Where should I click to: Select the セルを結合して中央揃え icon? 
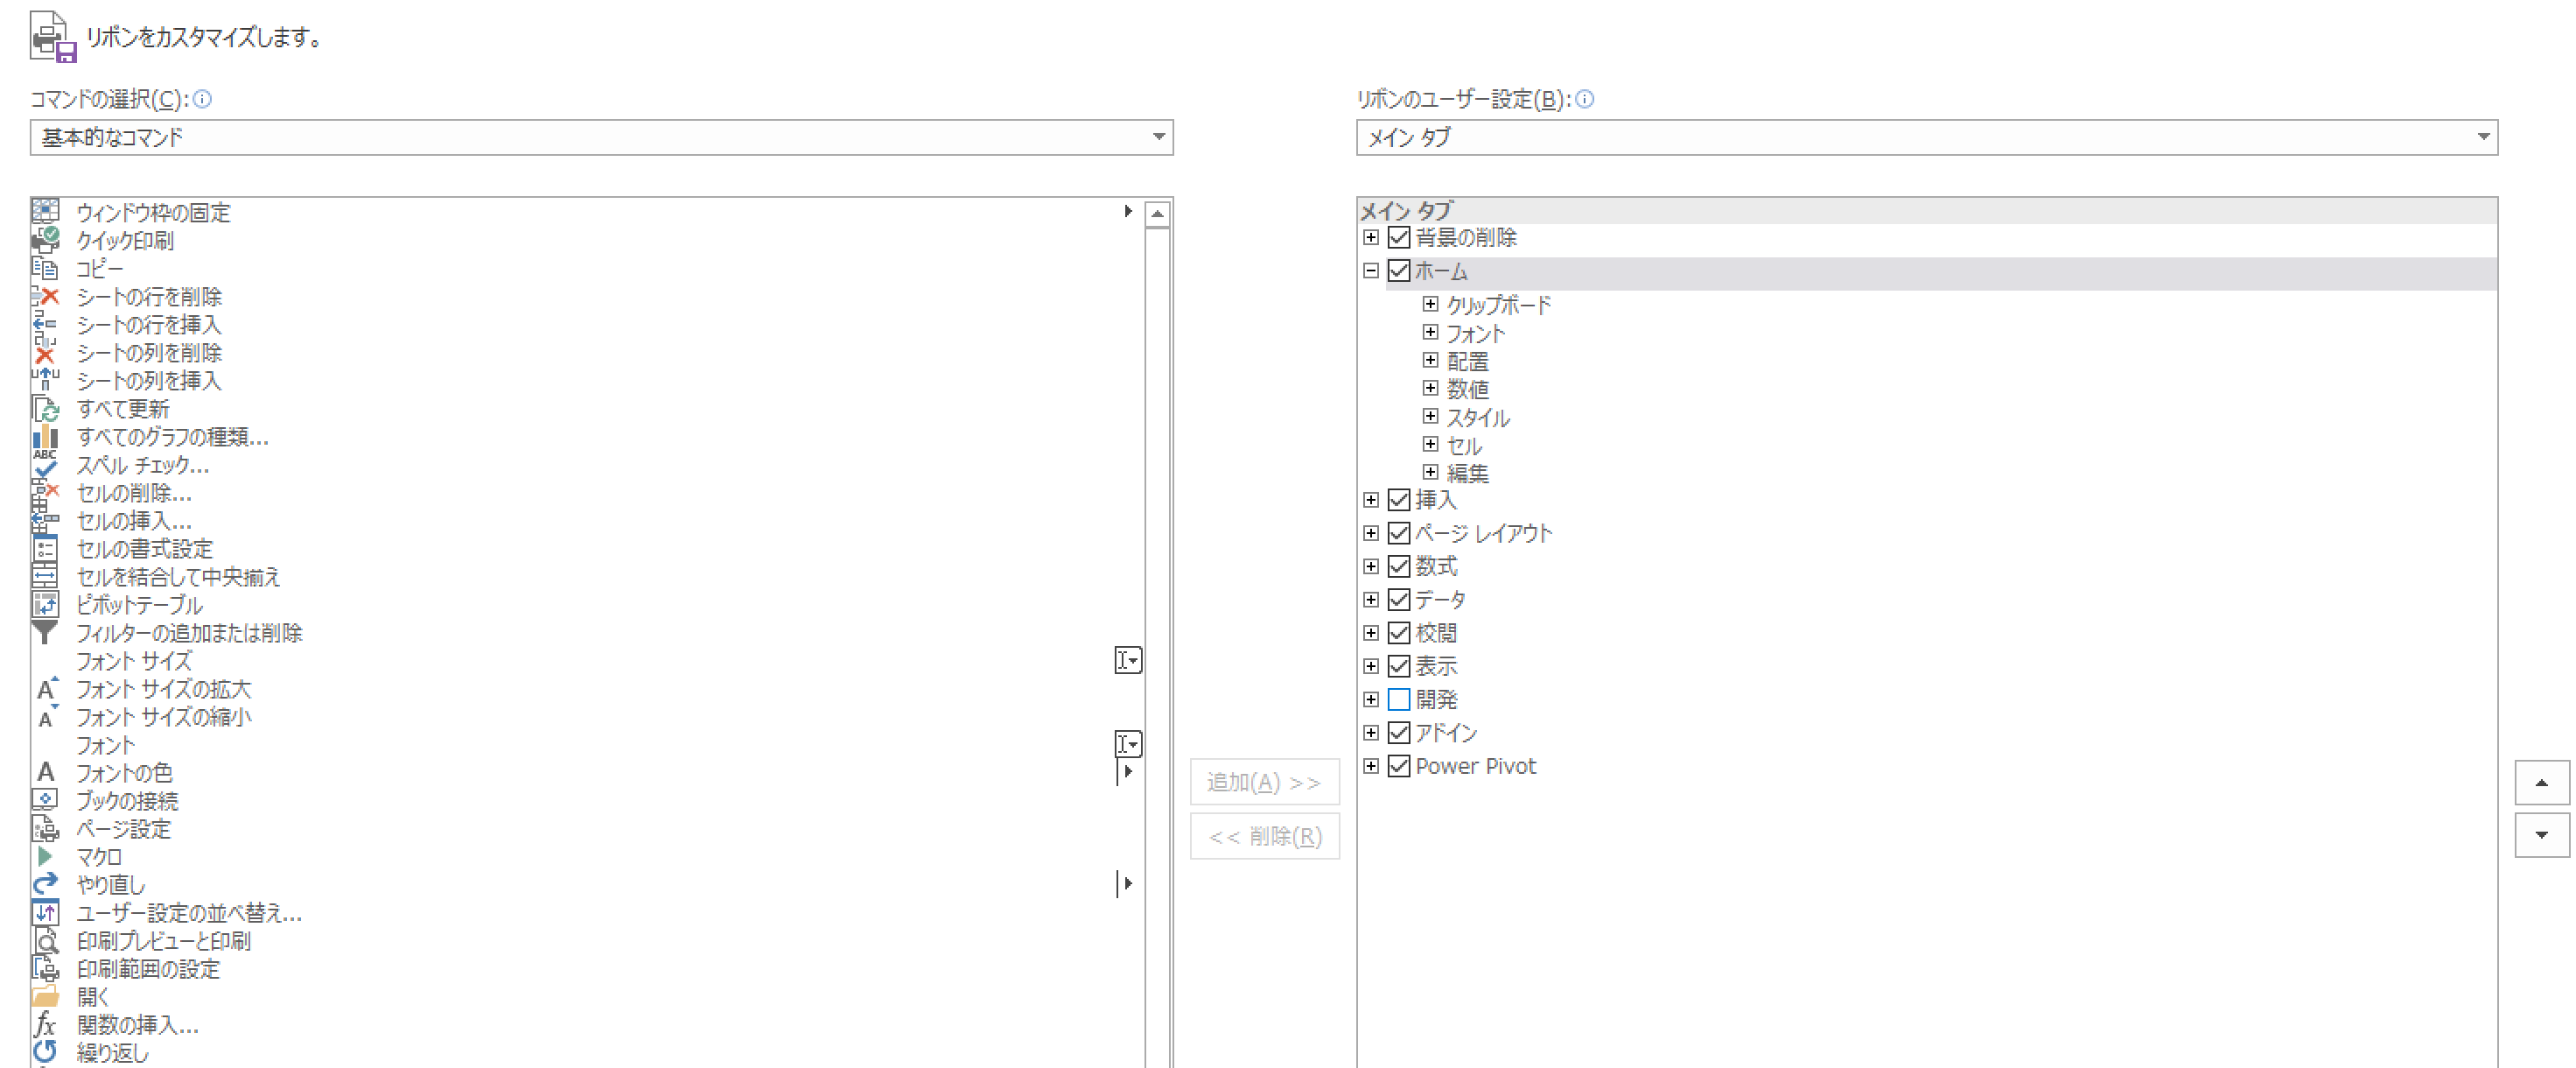(45, 576)
